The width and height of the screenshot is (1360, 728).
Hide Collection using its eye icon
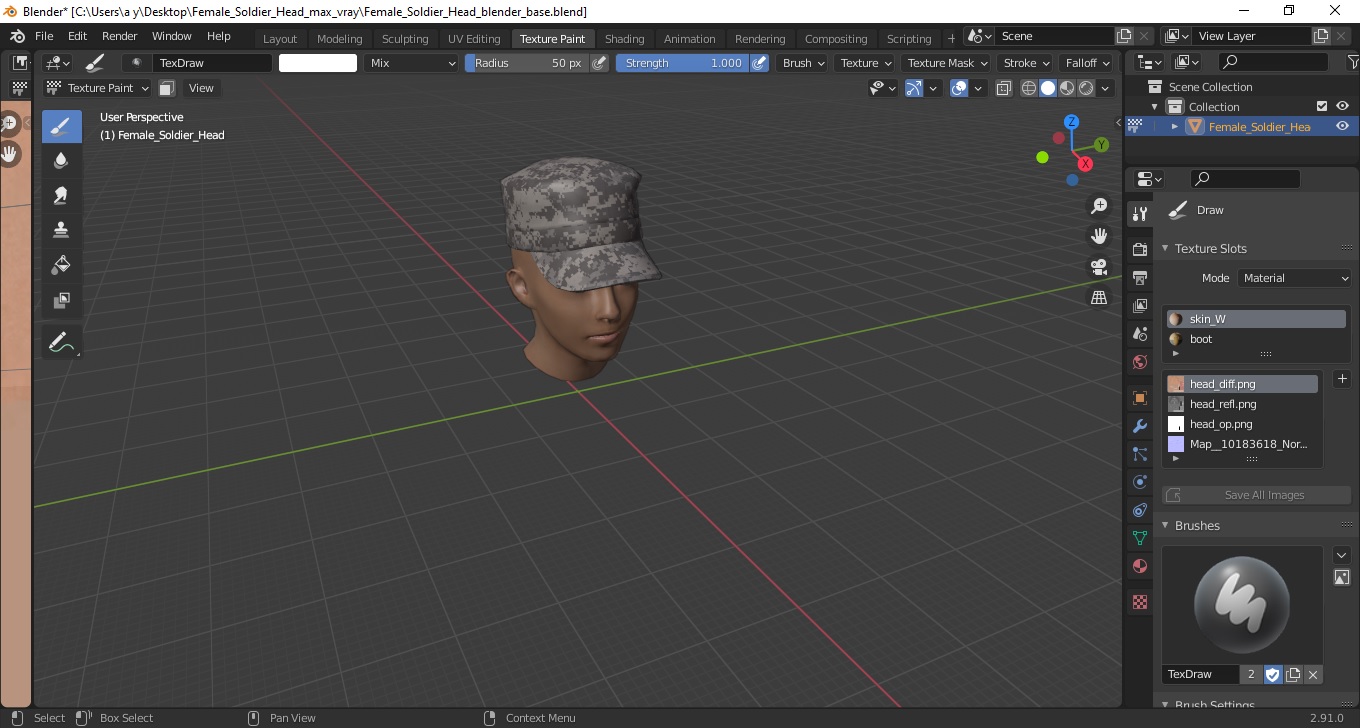[1343, 106]
